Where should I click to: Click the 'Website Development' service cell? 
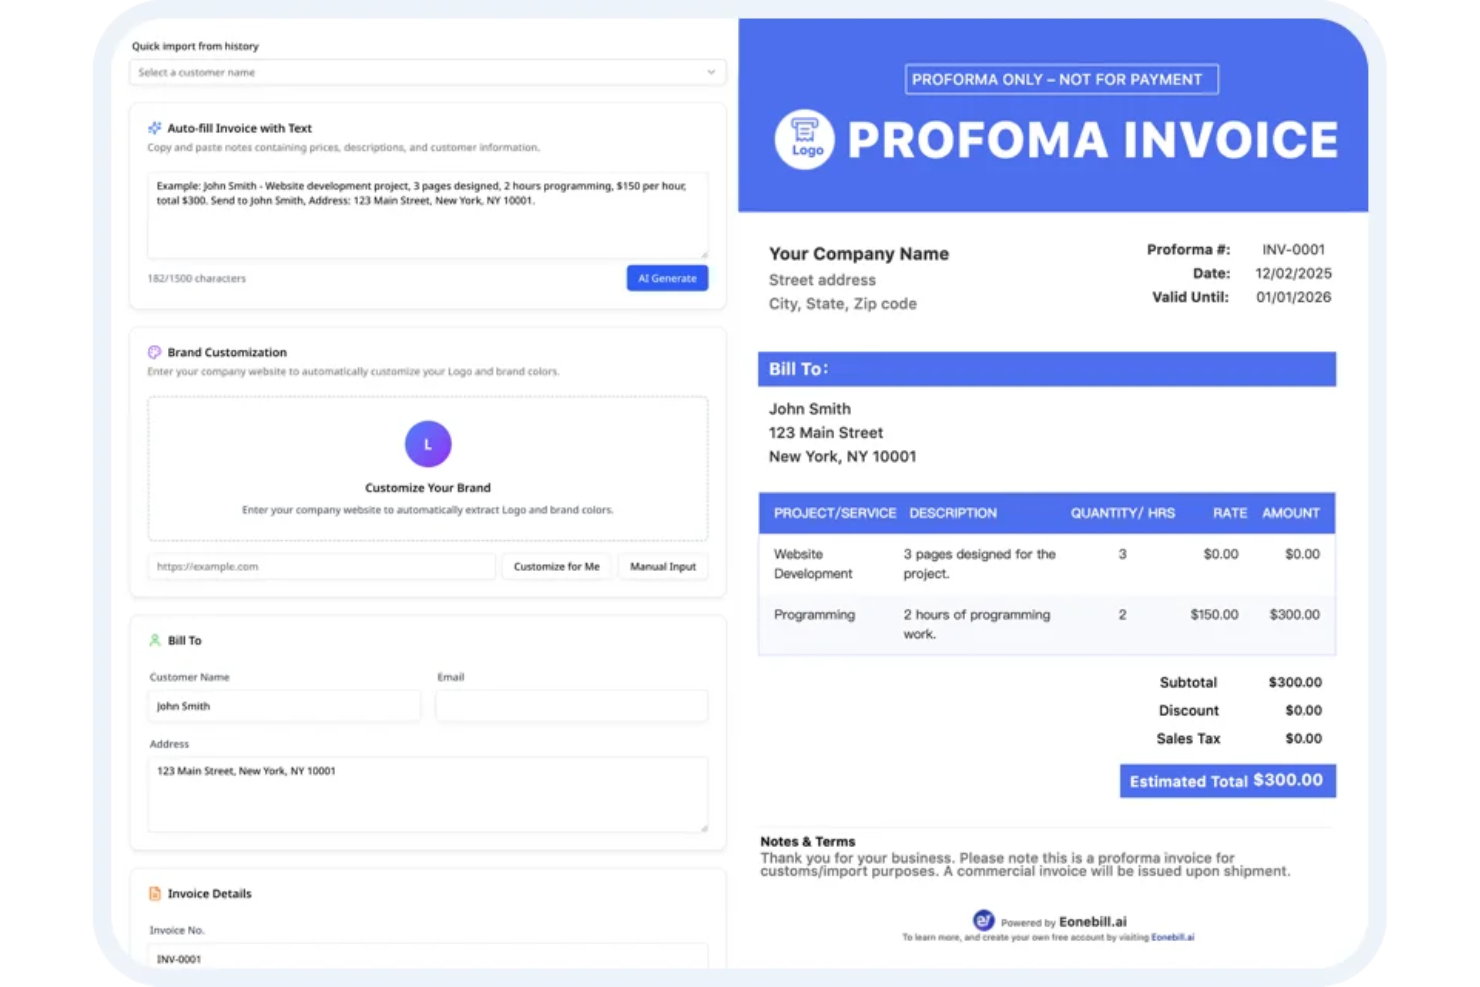pyautogui.click(x=813, y=564)
